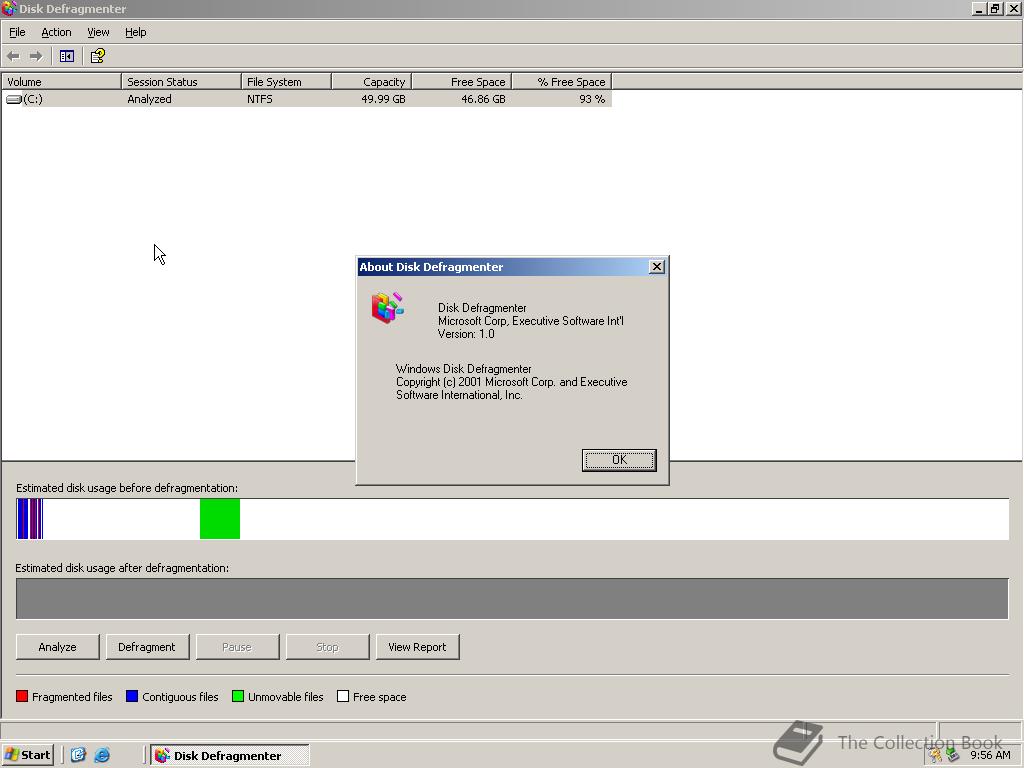The height and width of the screenshot is (768, 1024).
Task: Click the Disk Defragmenter title bar icon
Action: pos(8,8)
